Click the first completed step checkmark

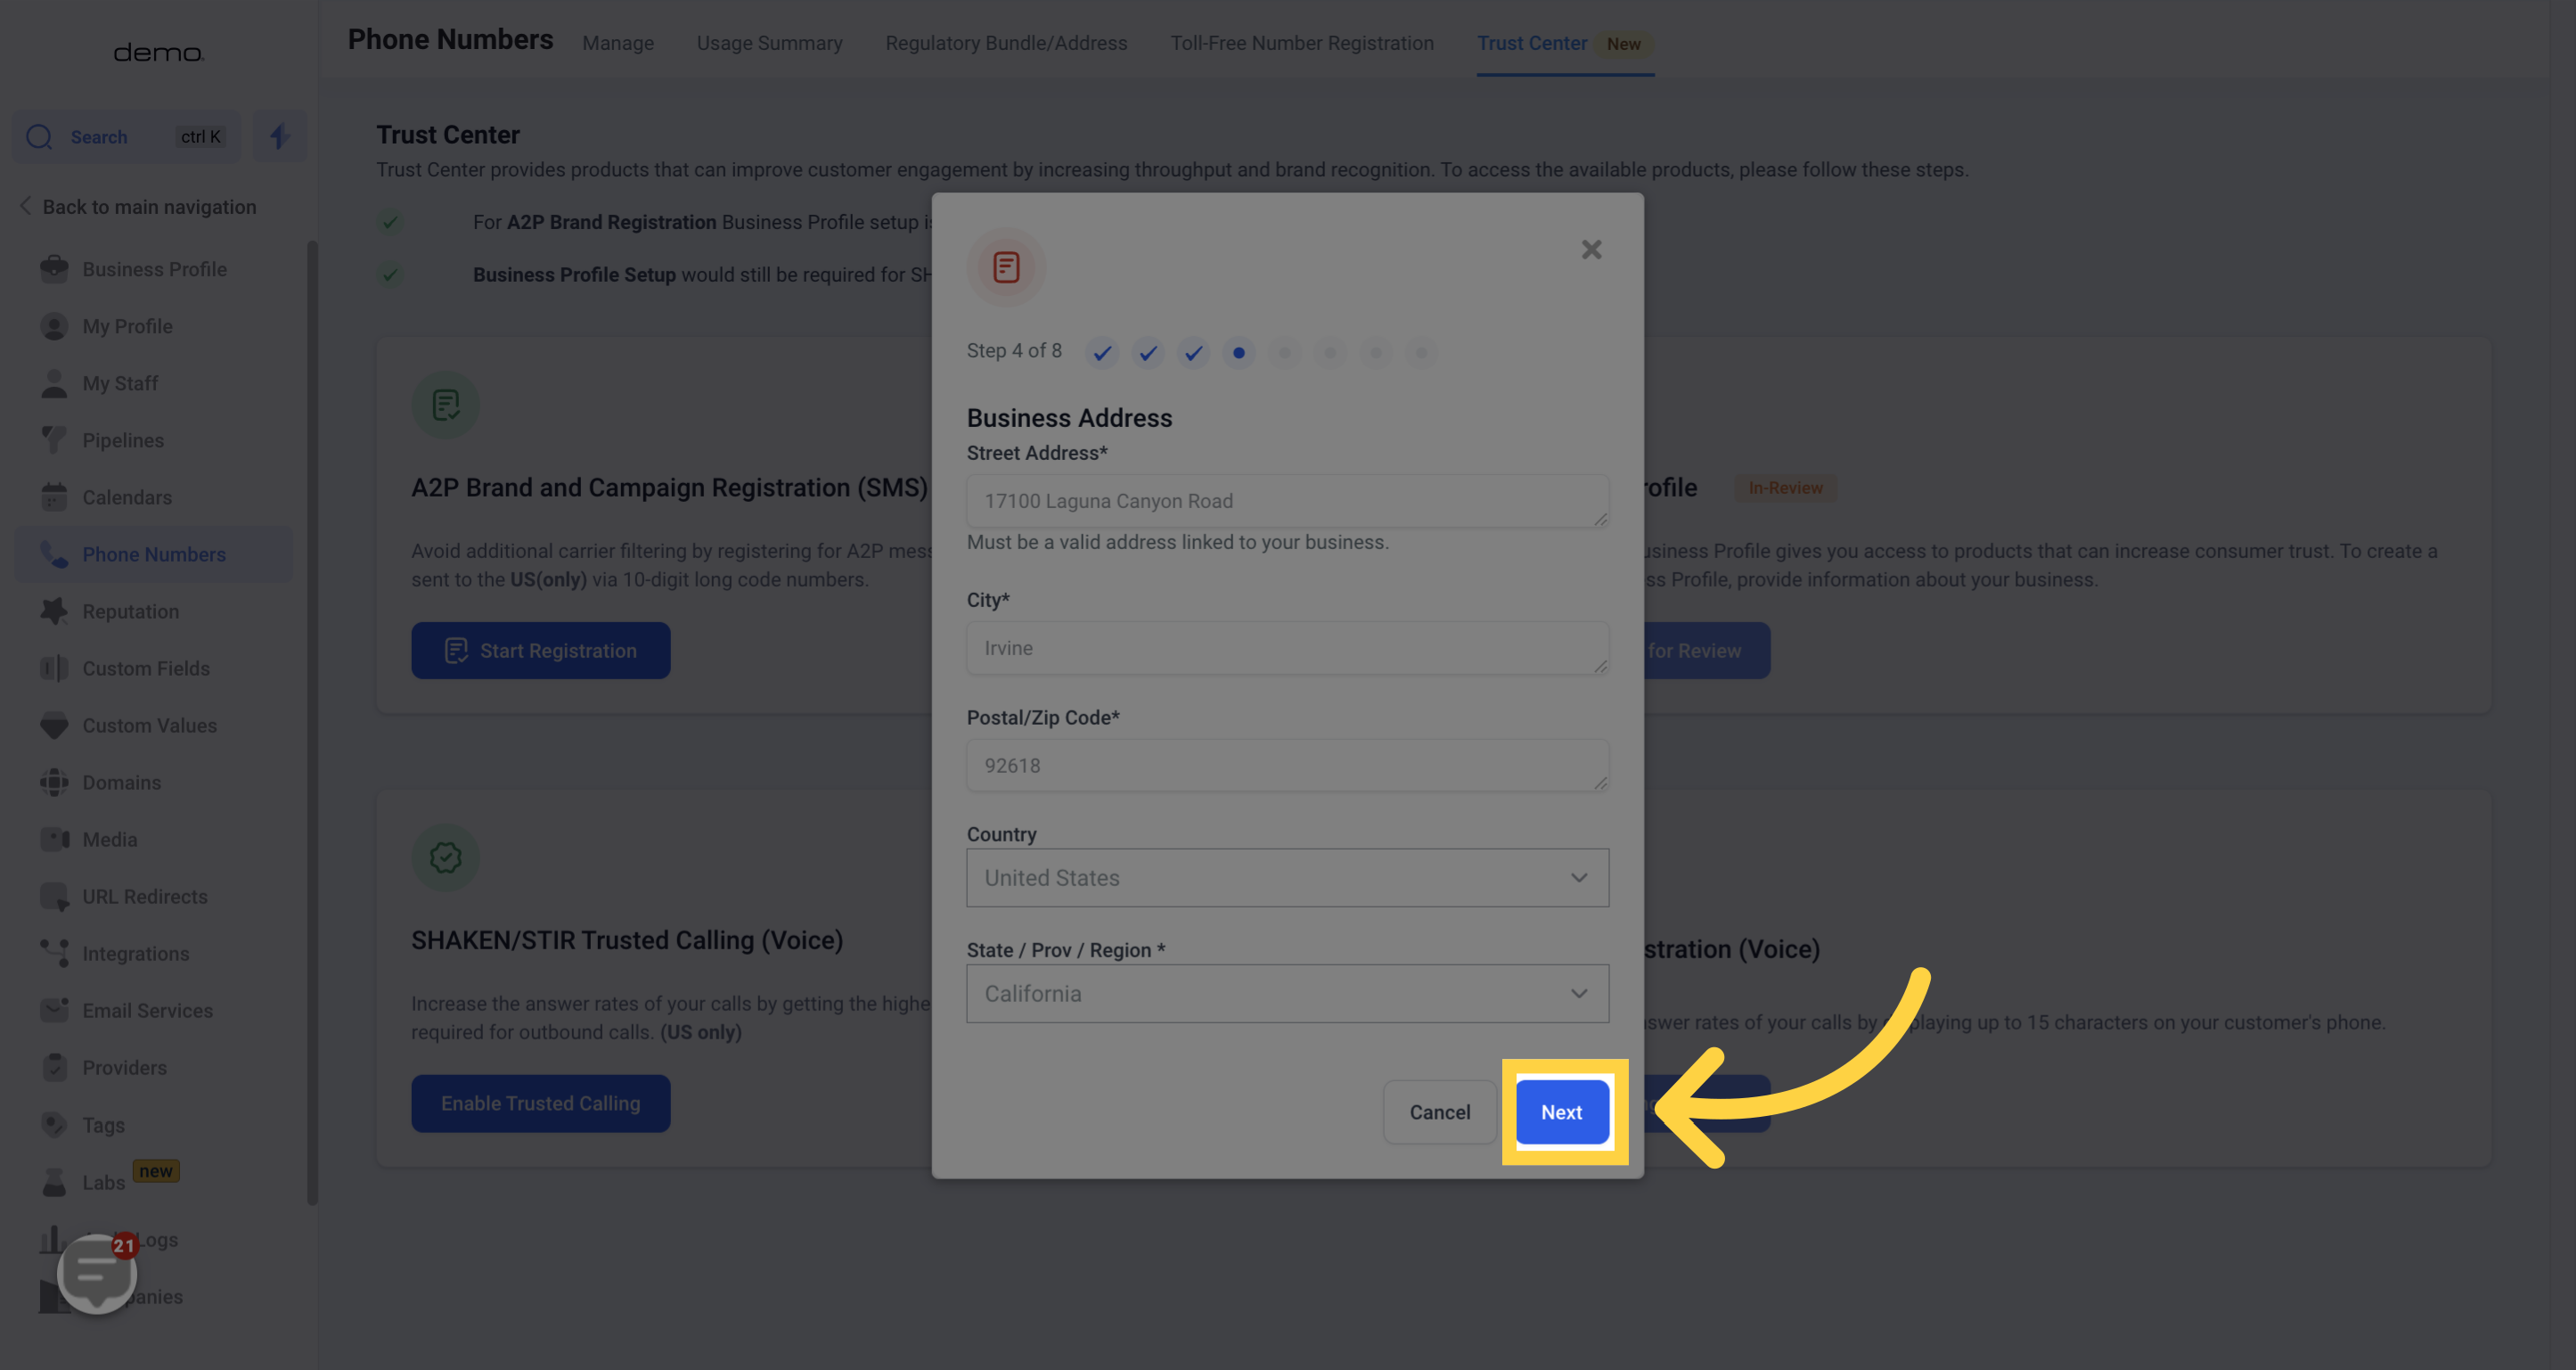1102,352
